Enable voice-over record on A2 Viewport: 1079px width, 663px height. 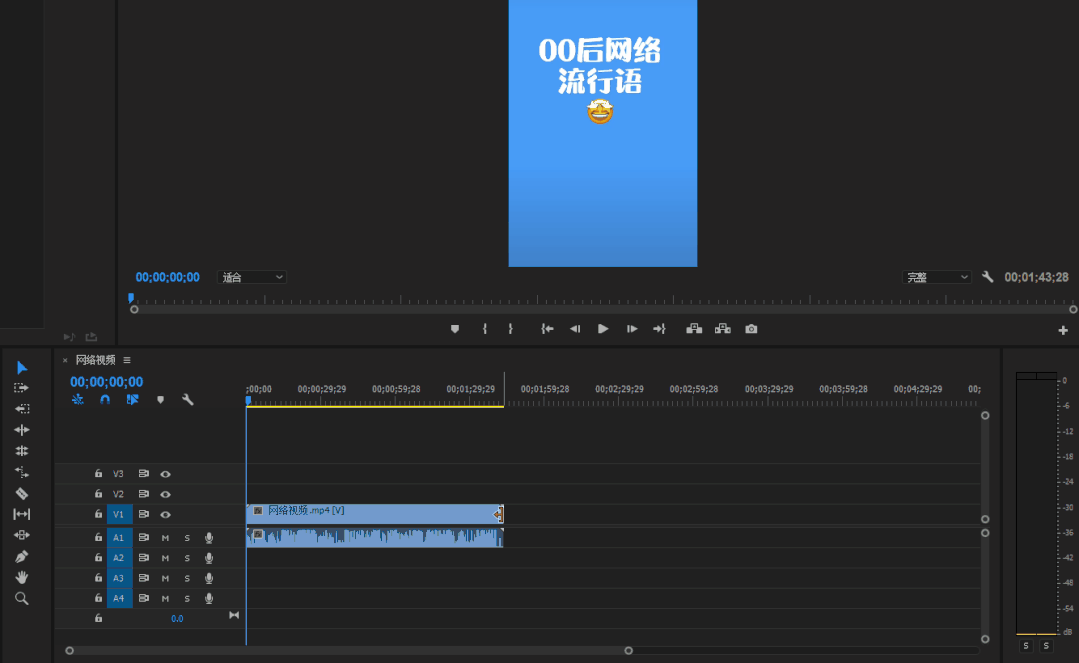click(209, 558)
